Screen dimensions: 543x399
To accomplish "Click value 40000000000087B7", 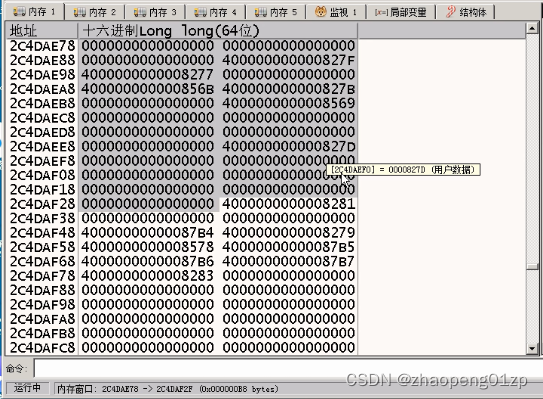I will tap(289, 261).
